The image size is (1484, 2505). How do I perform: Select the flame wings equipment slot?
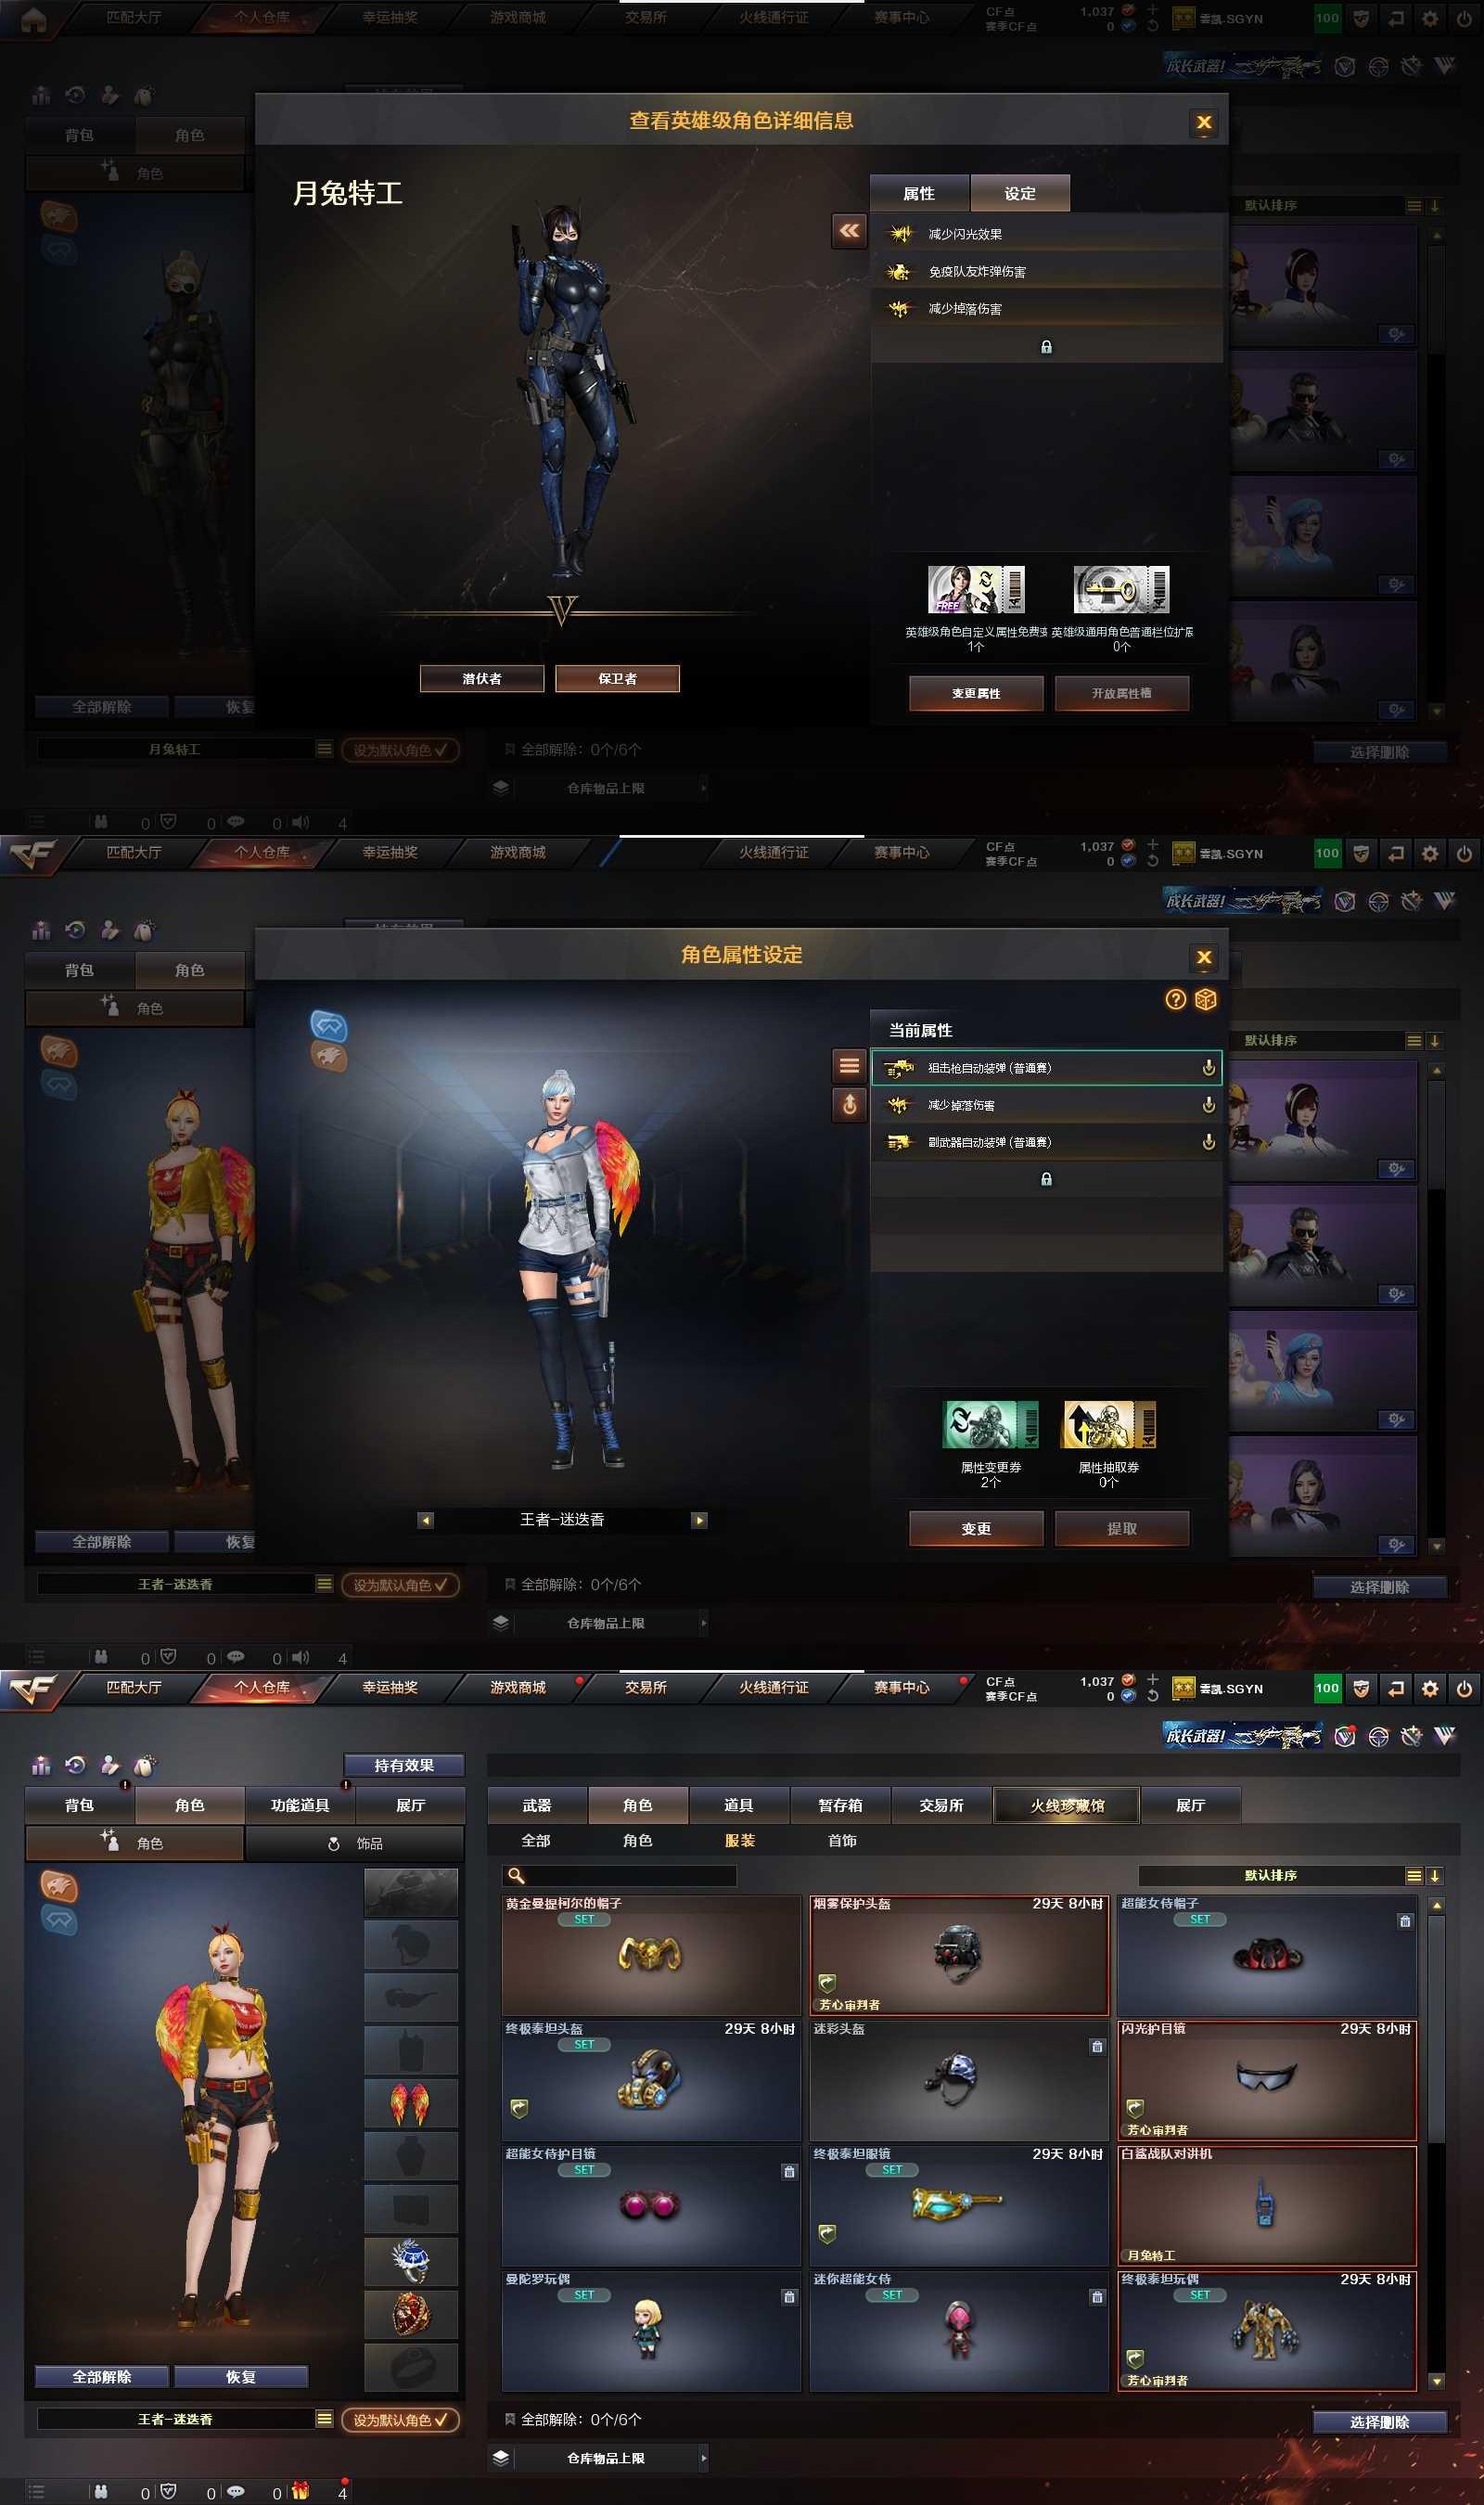tap(411, 2102)
